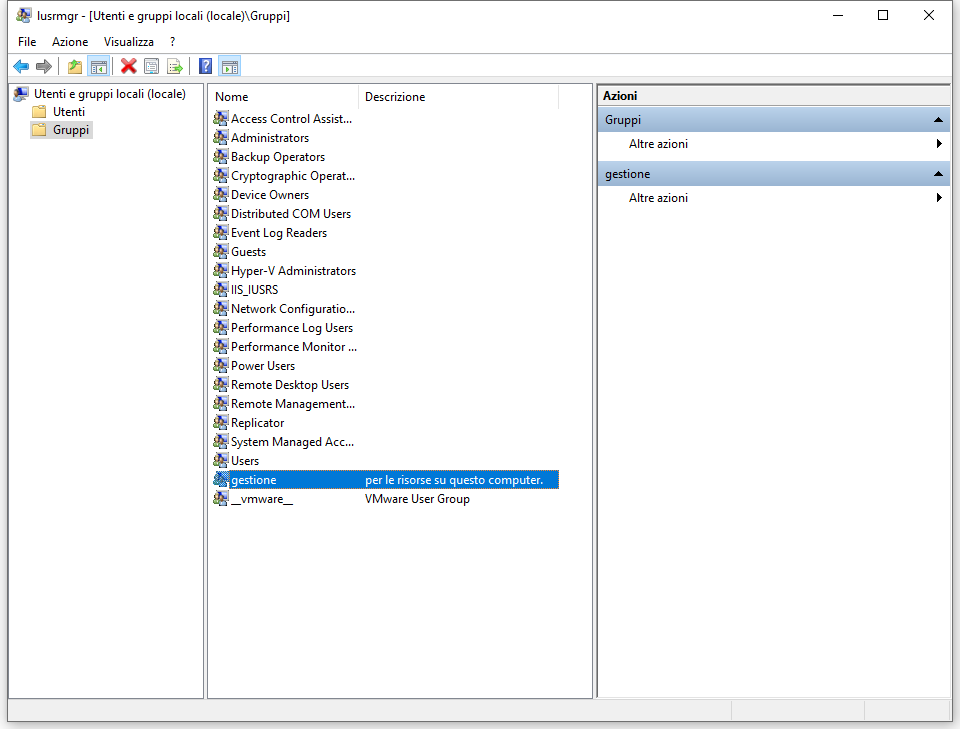This screenshot has height=729, width=960.
Task: Click the Power Users group icon
Action: coord(220,365)
